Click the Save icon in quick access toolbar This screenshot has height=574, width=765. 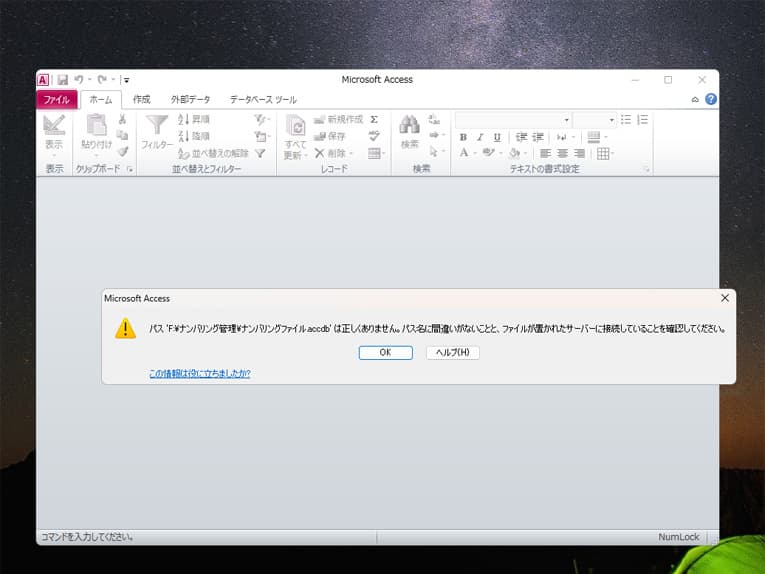coord(62,80)
